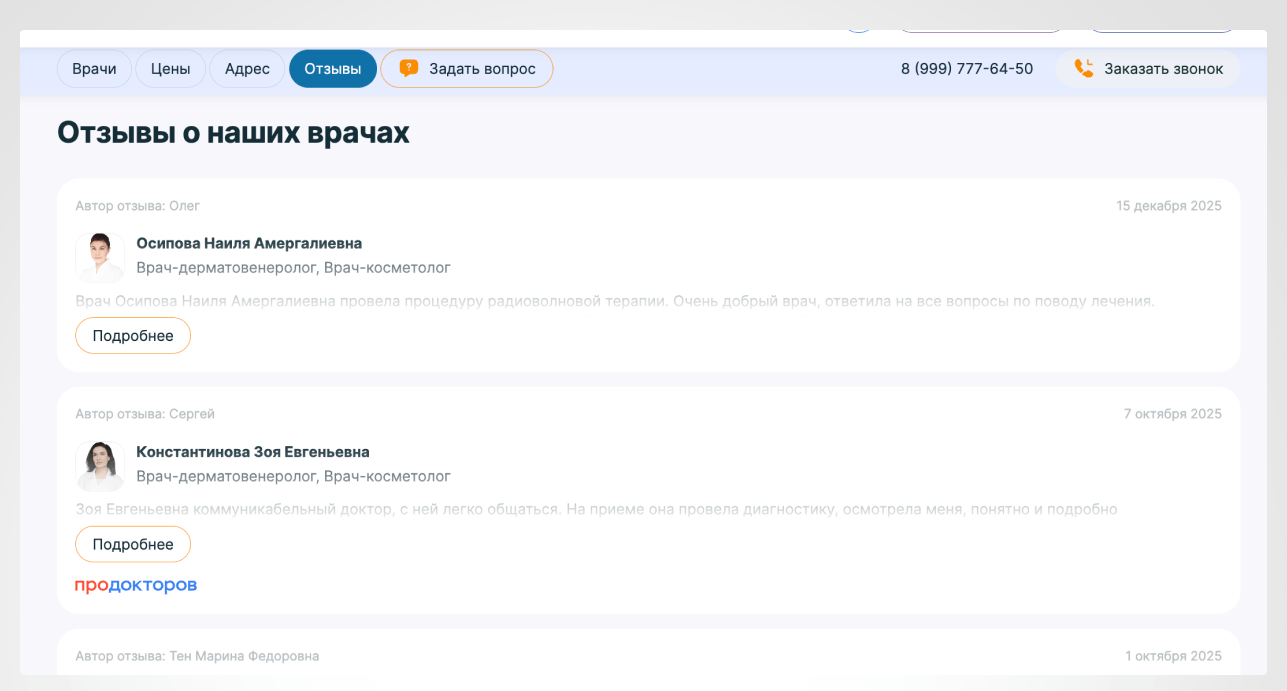Click the orange question bubble icon
1287x691 pixels.
coord(408,68)
